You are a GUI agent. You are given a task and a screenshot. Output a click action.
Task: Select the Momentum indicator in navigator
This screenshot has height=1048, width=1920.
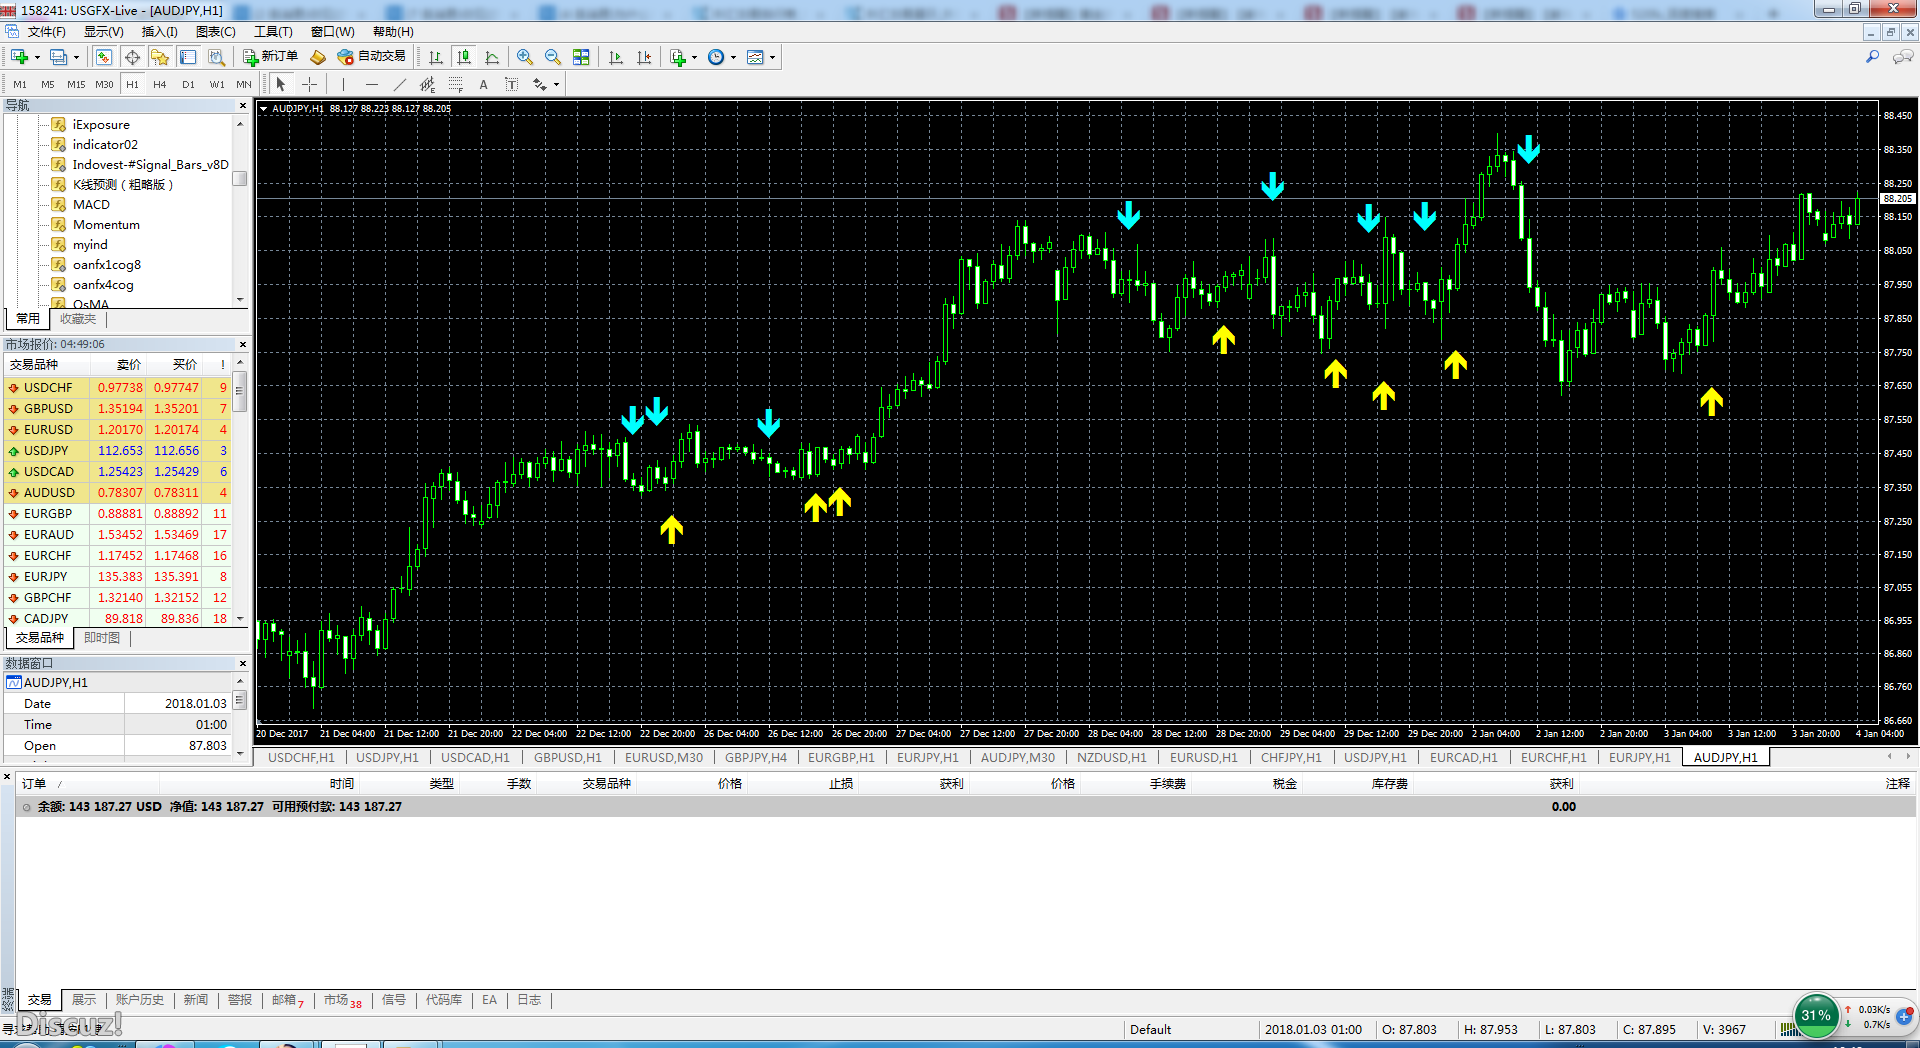[x=106, y=224]
